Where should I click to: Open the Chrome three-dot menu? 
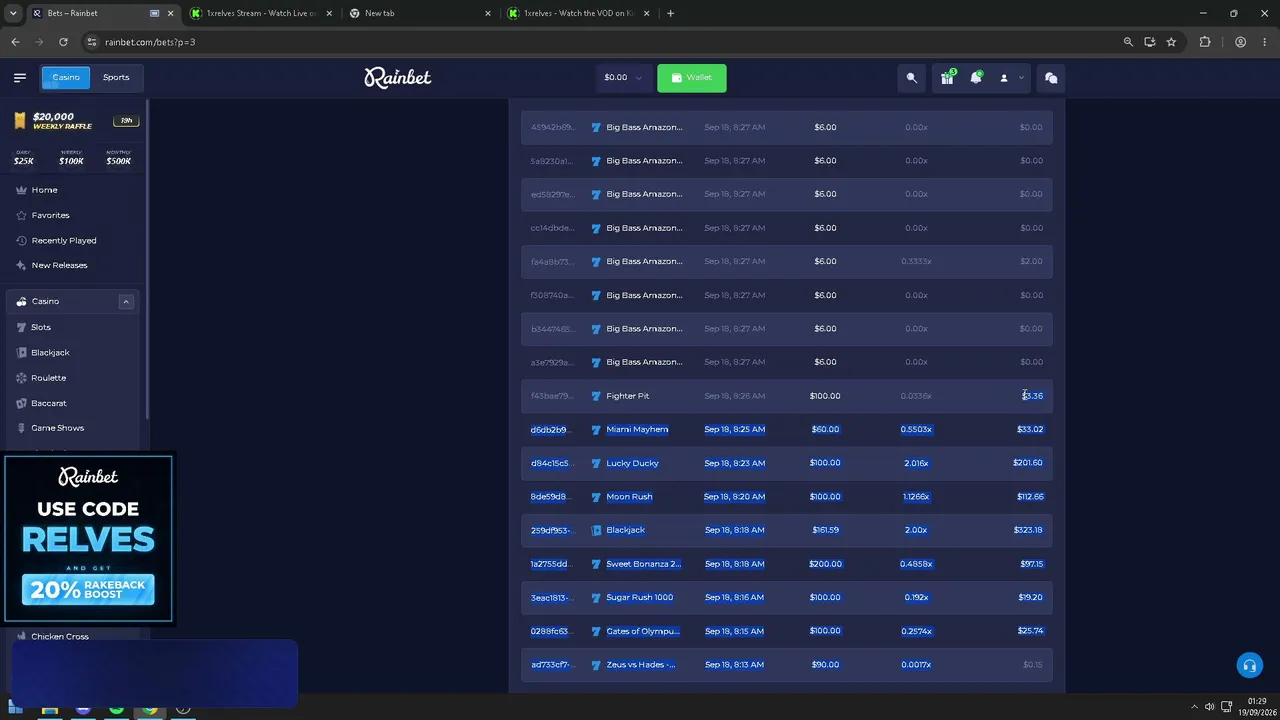(x=1264, y=42)
